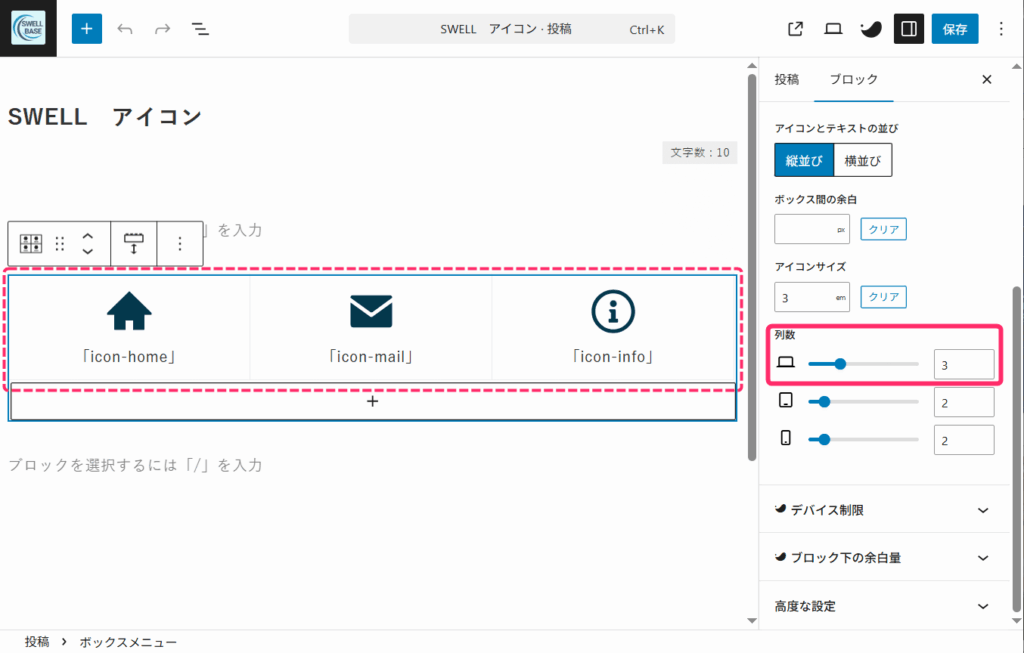Open the SWELL settings sidebar icon

871,29
